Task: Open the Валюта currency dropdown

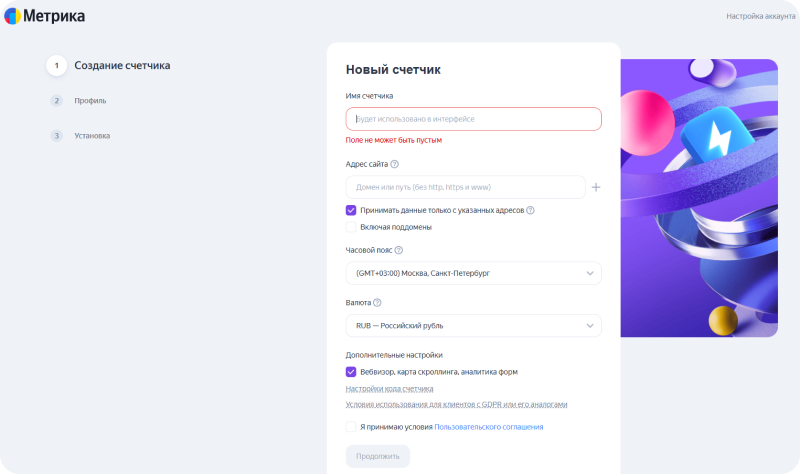Action: tap(473, 326)
